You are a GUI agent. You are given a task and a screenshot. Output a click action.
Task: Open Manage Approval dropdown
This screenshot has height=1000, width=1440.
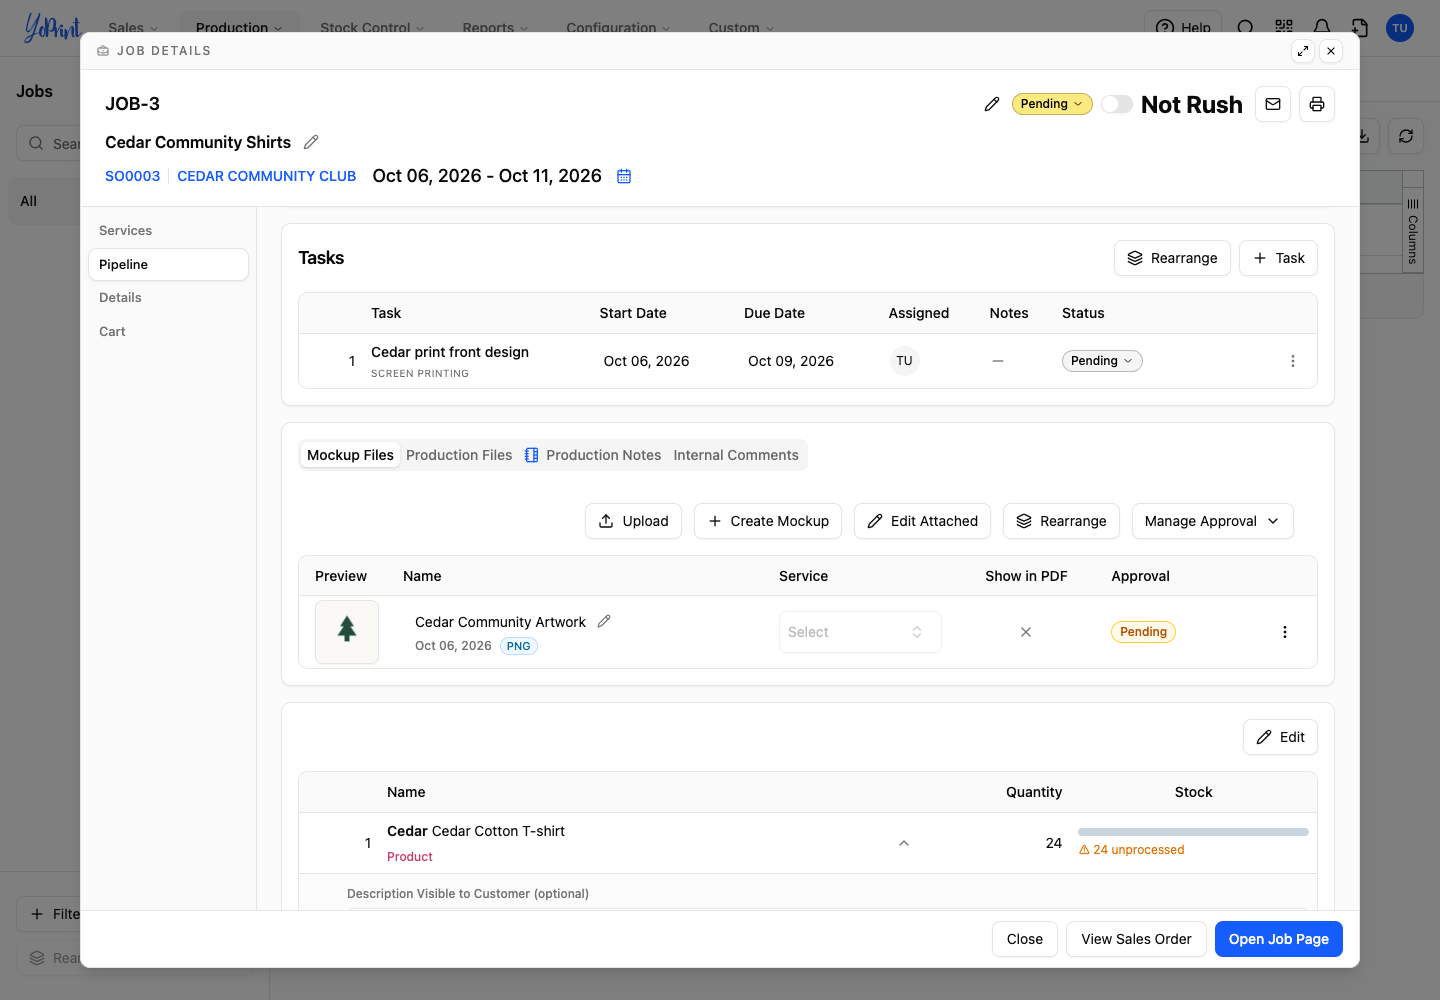point(1212,521)
